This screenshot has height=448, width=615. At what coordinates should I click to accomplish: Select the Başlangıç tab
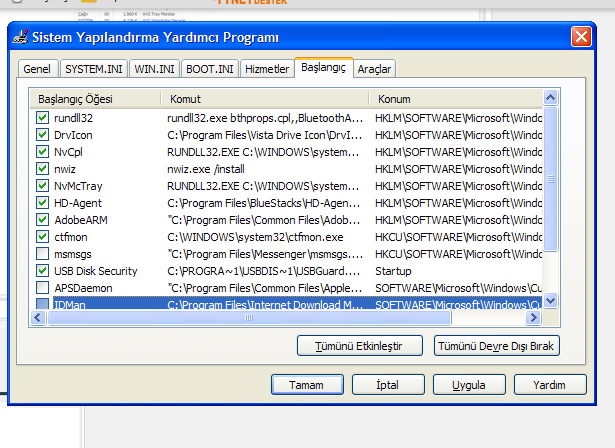pyautogui.click(x=324, y=67)
